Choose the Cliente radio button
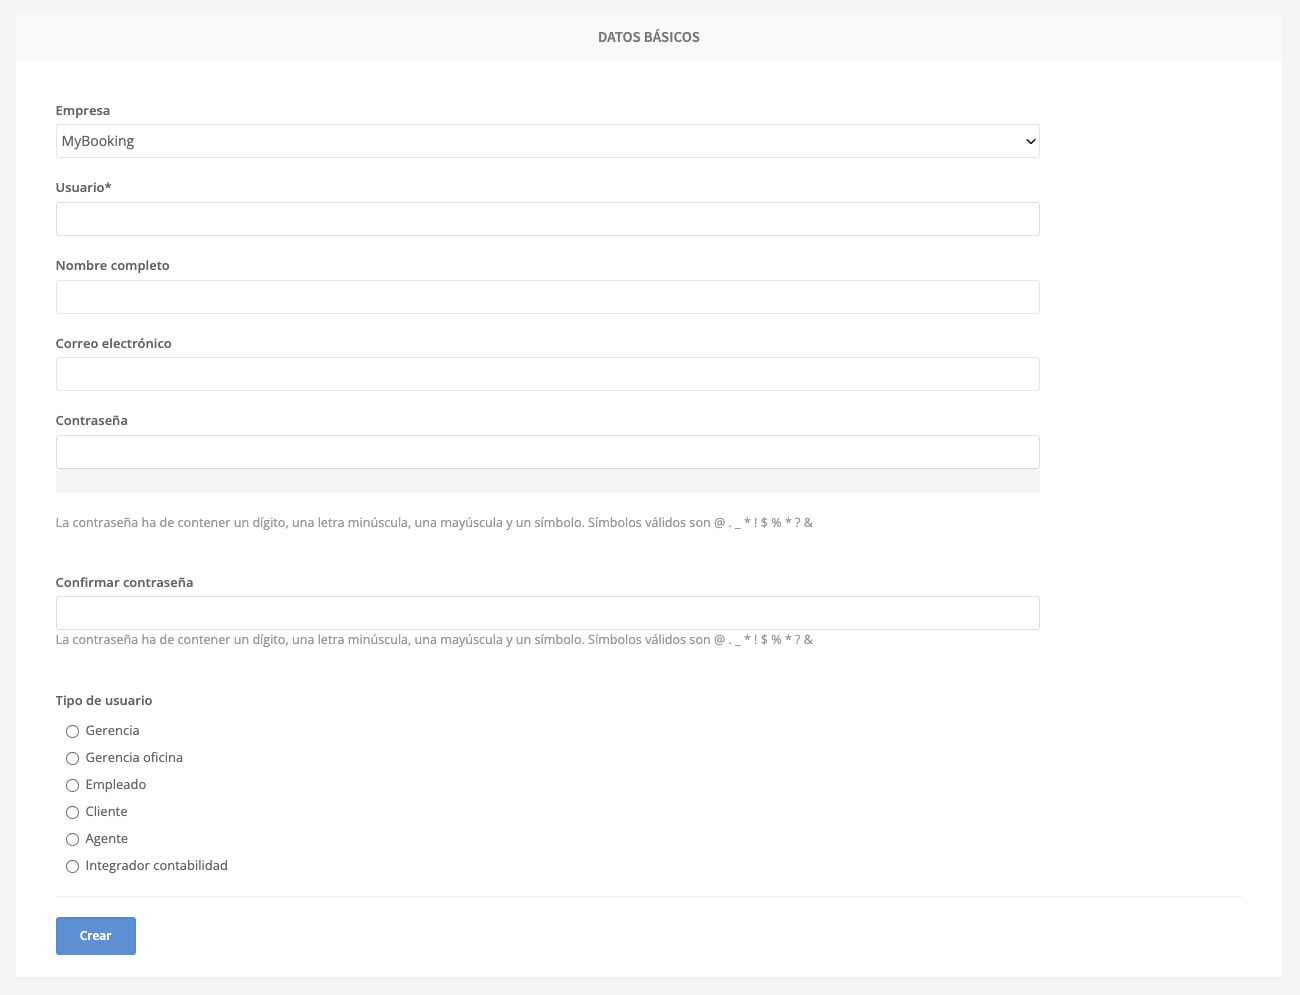Image resolution: width=1300 pixels, height=995 pixels. tap(72, 812)
